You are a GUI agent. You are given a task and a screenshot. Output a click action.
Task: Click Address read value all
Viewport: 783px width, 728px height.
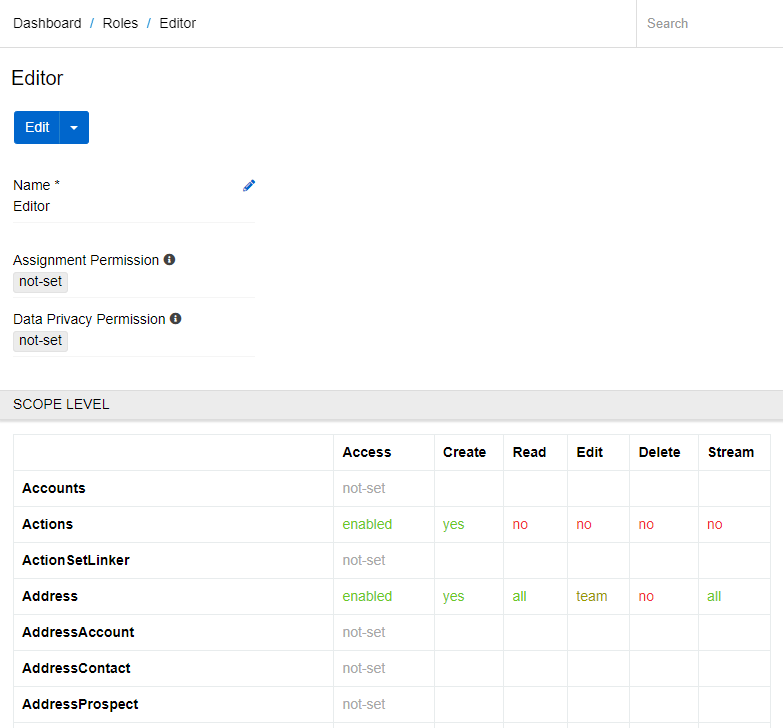click(x=519, y=596)
